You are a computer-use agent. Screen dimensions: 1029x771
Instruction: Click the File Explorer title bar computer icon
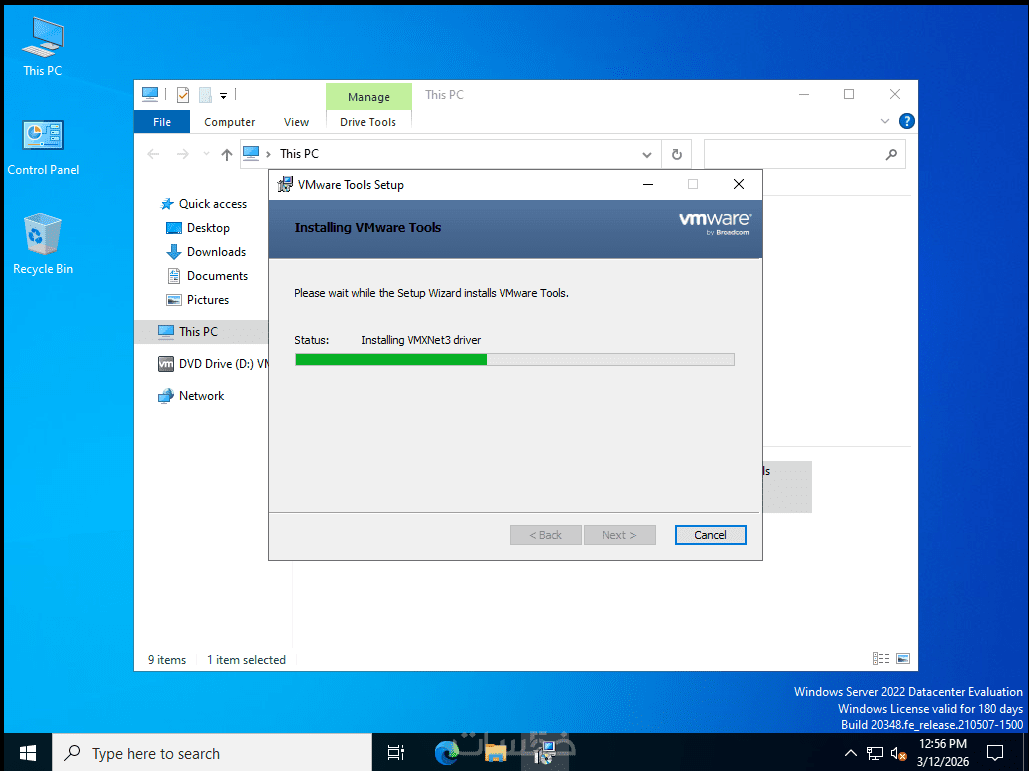click(150, 95)
